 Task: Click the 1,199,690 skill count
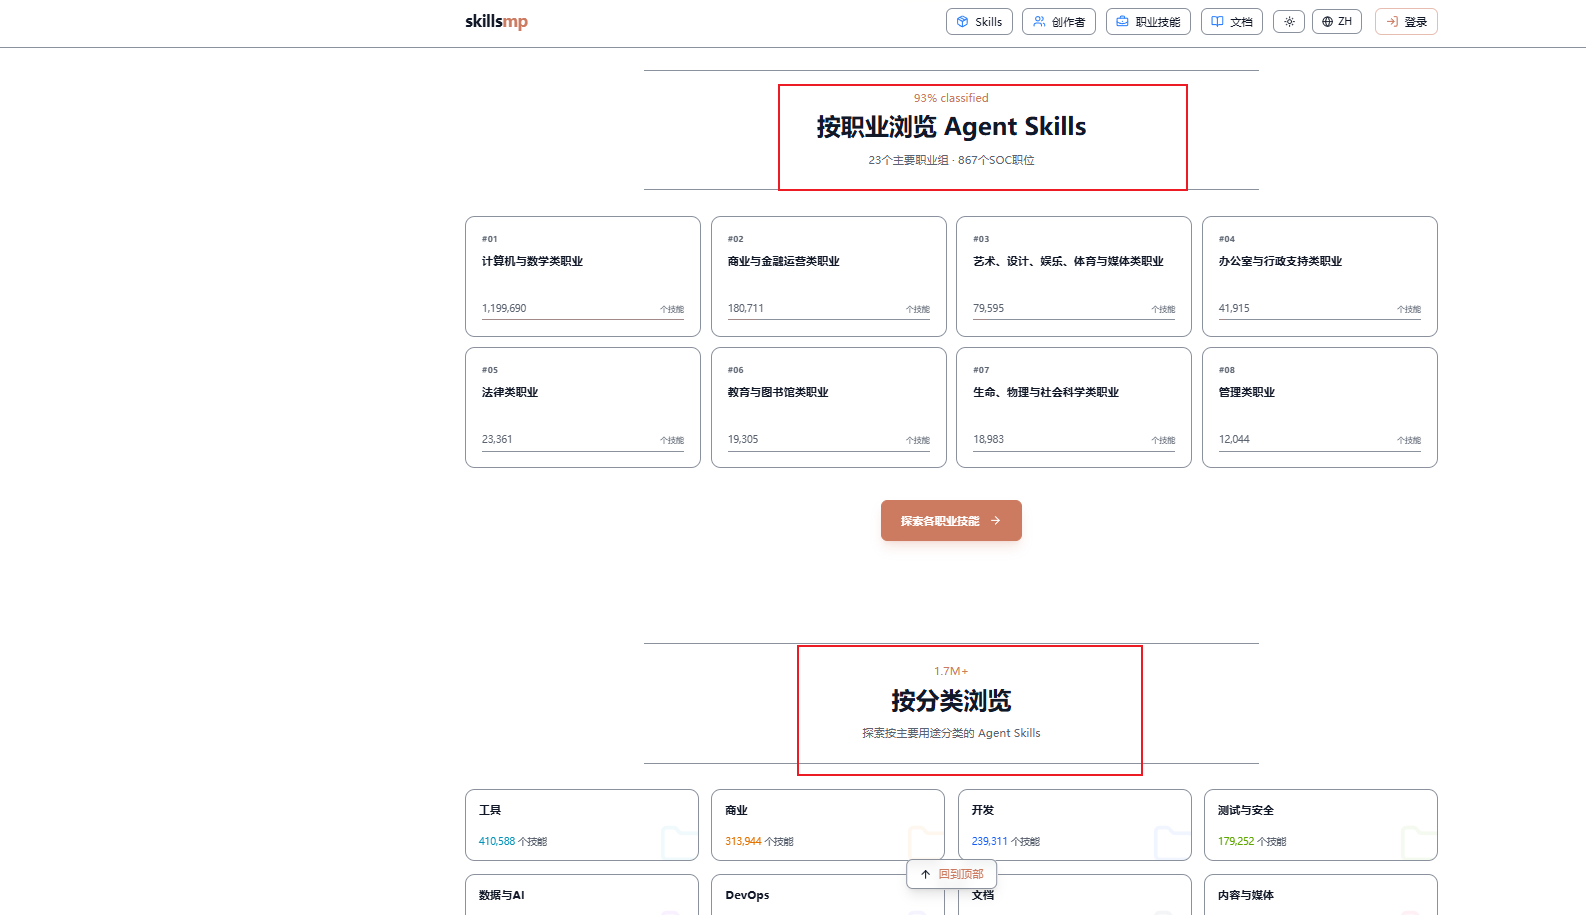(x=504, y=308)
